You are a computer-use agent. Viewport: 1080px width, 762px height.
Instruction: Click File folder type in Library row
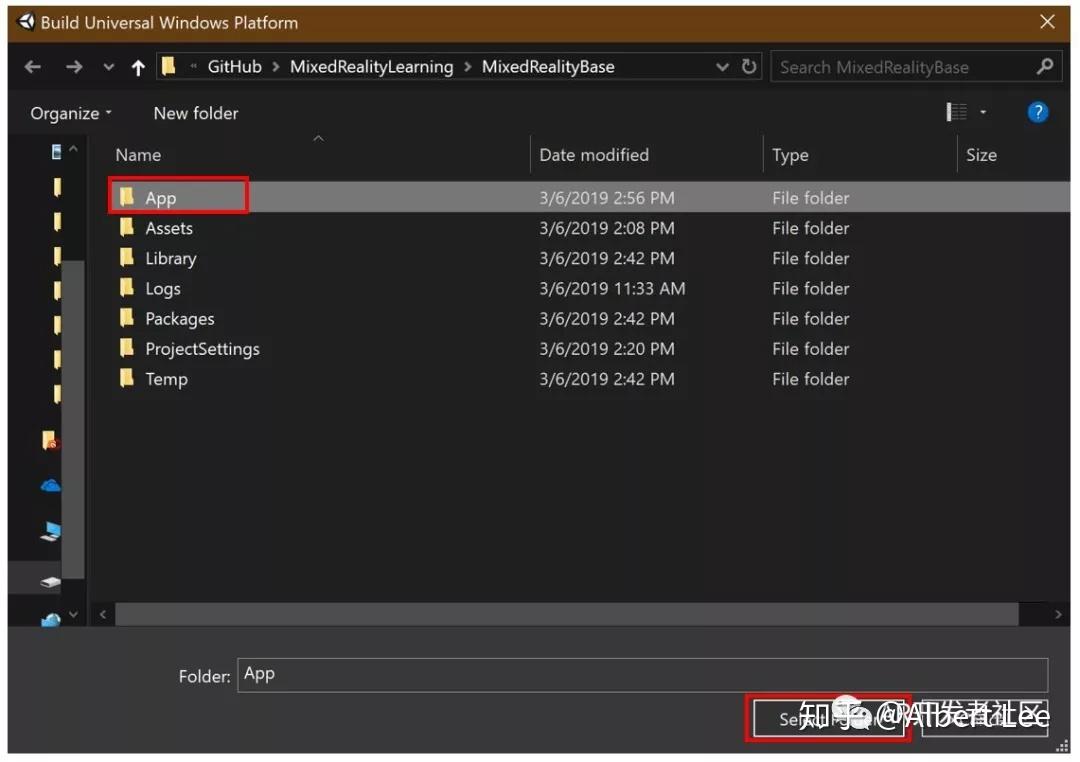click(811, 258)
